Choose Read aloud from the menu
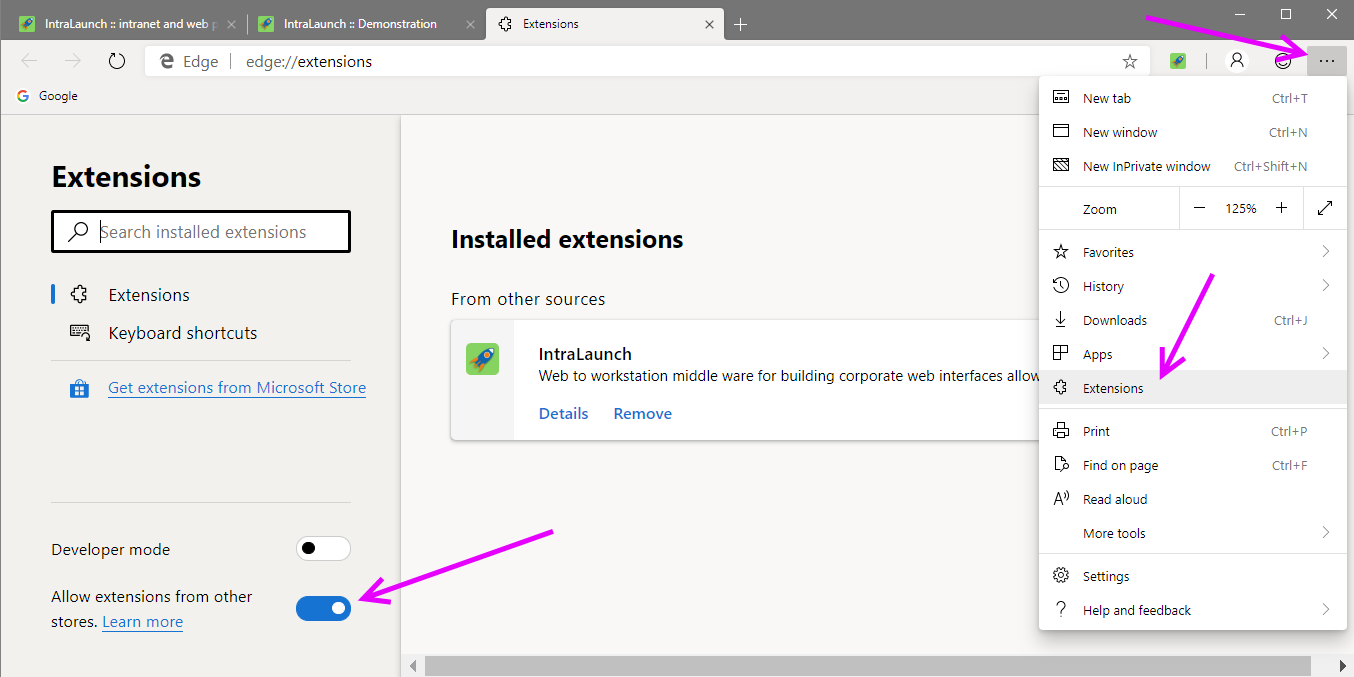Viewport: 1354px width, 677px height. point(1193,499)
